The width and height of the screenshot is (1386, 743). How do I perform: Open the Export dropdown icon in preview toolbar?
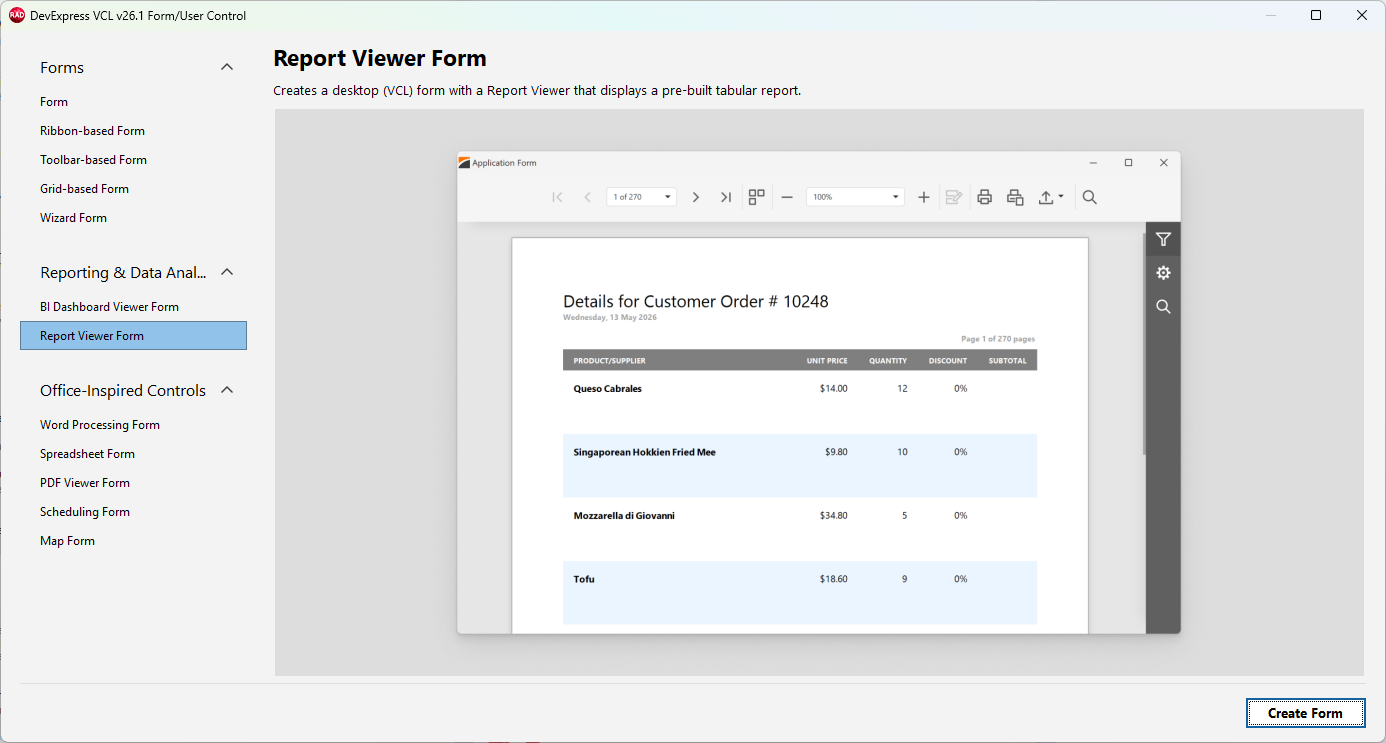click(x=1050, y=197)
